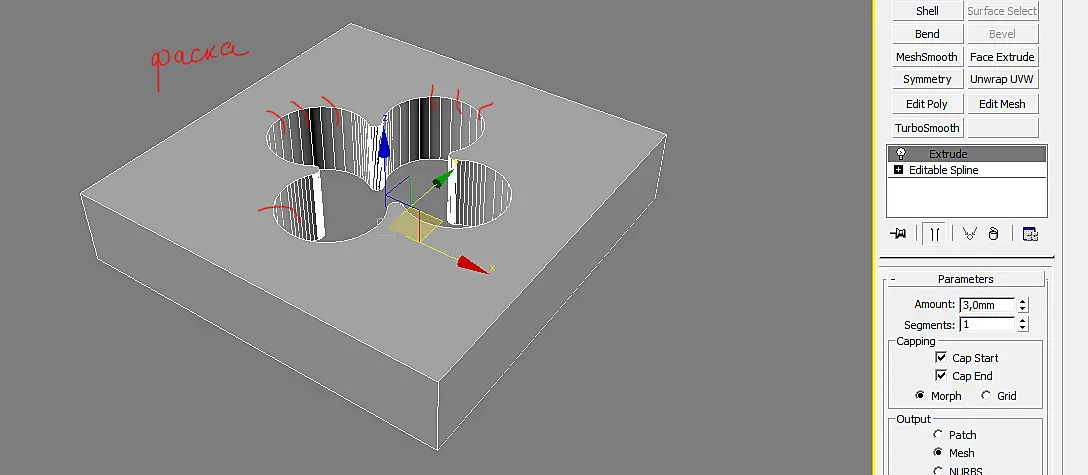Toggle the Extrude modifier lightbulb icon

click(x=901, y=153)
